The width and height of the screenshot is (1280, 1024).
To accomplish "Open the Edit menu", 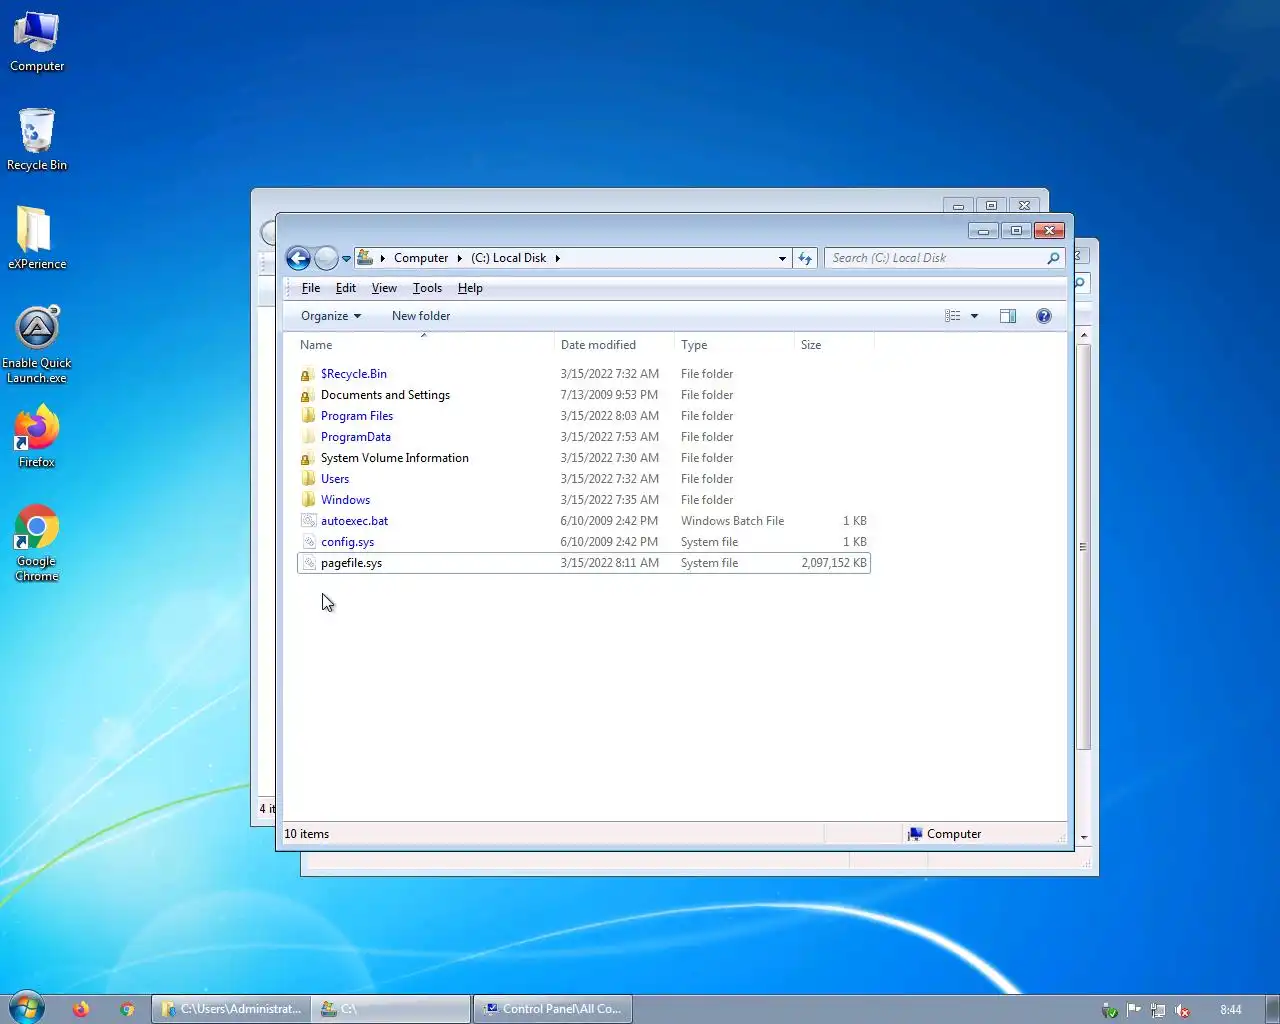I will [346, 288].
